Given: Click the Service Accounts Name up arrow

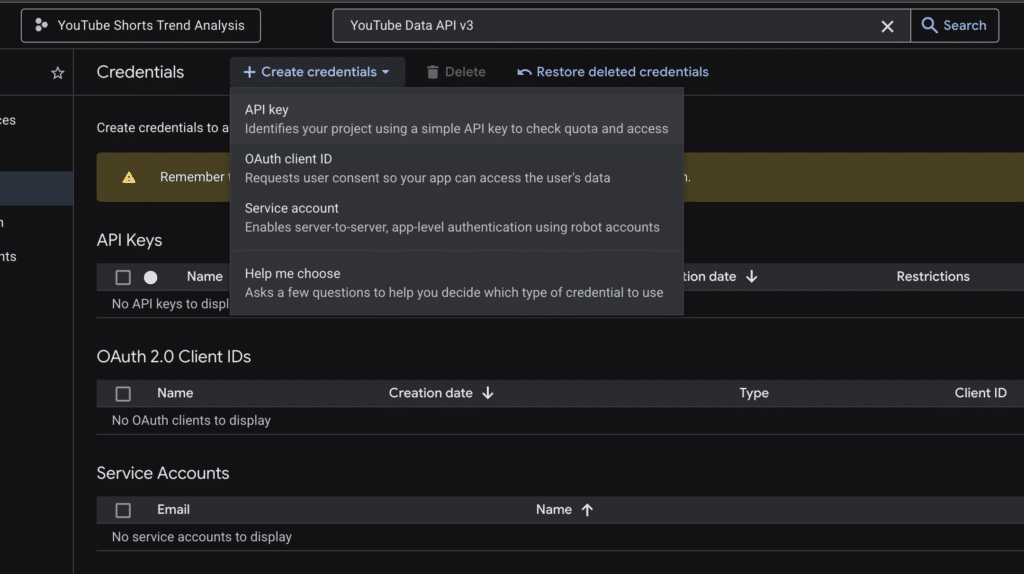Looking at the screenshot, I should (x=587, y=509).
